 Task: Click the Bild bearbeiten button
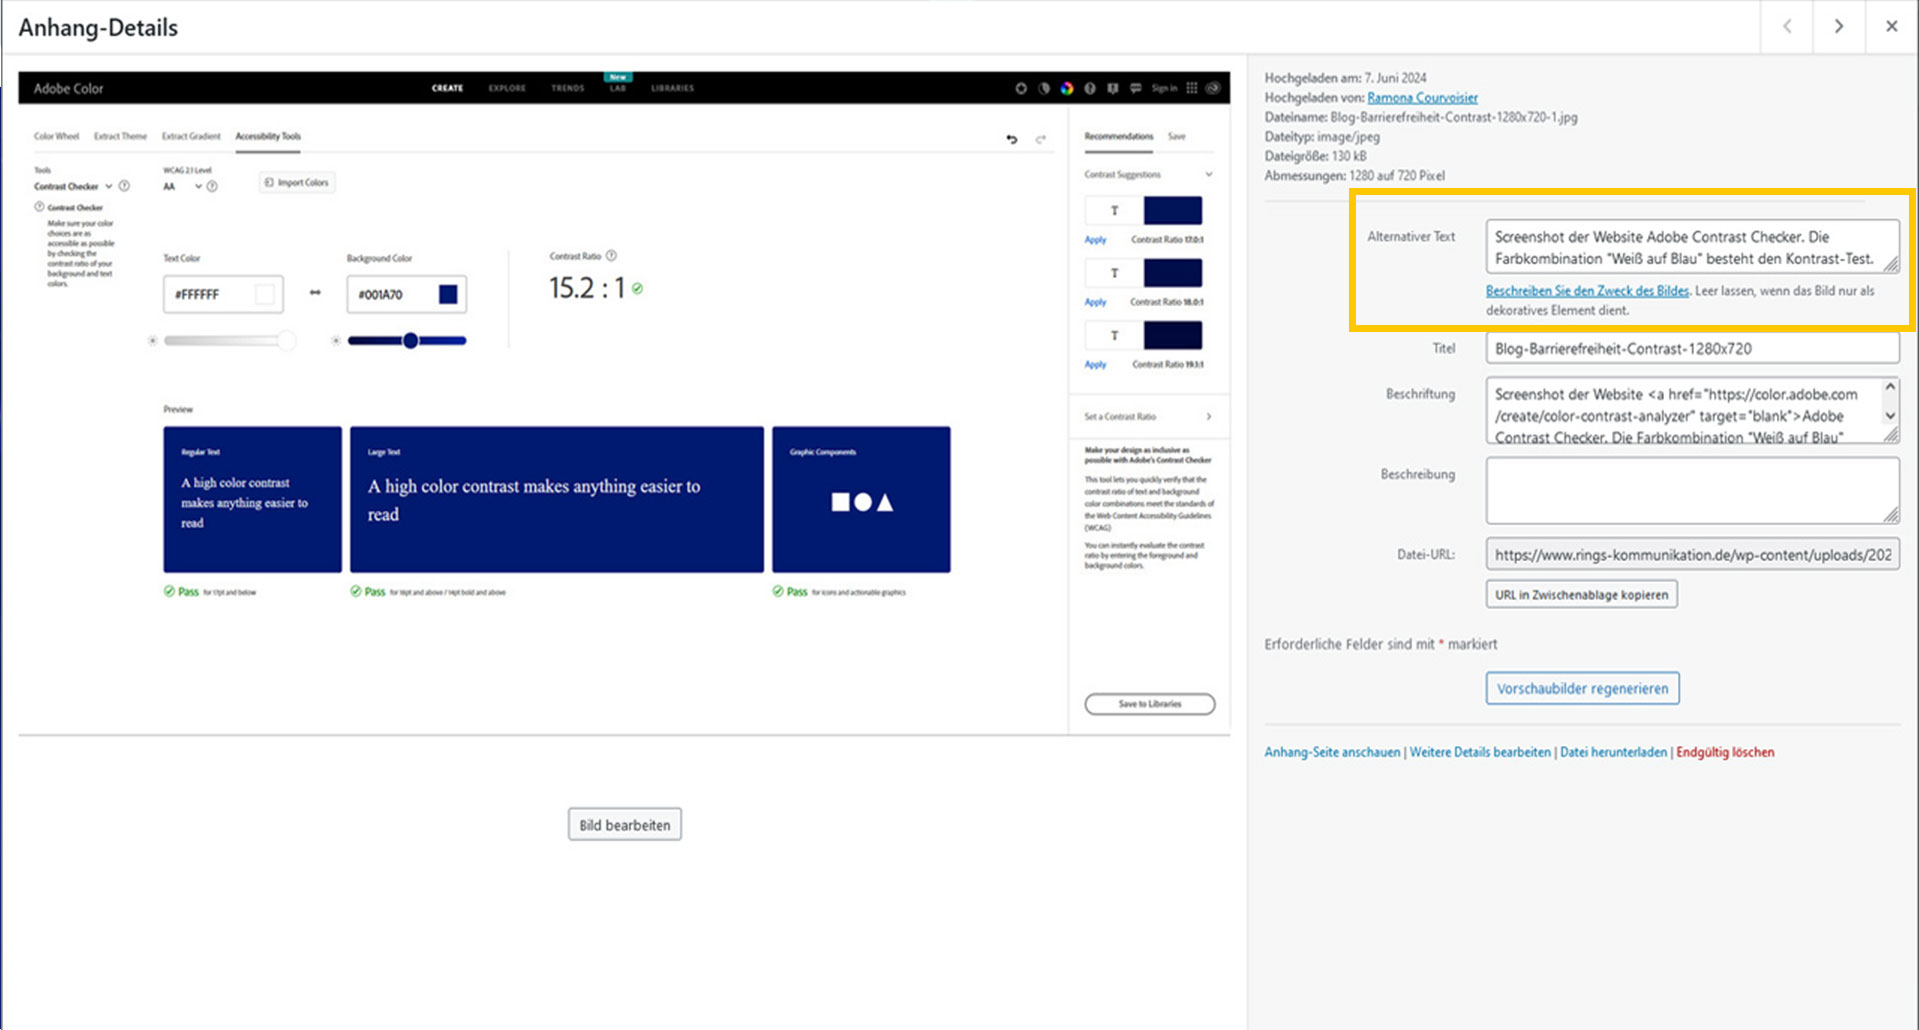tap(624, 825)
